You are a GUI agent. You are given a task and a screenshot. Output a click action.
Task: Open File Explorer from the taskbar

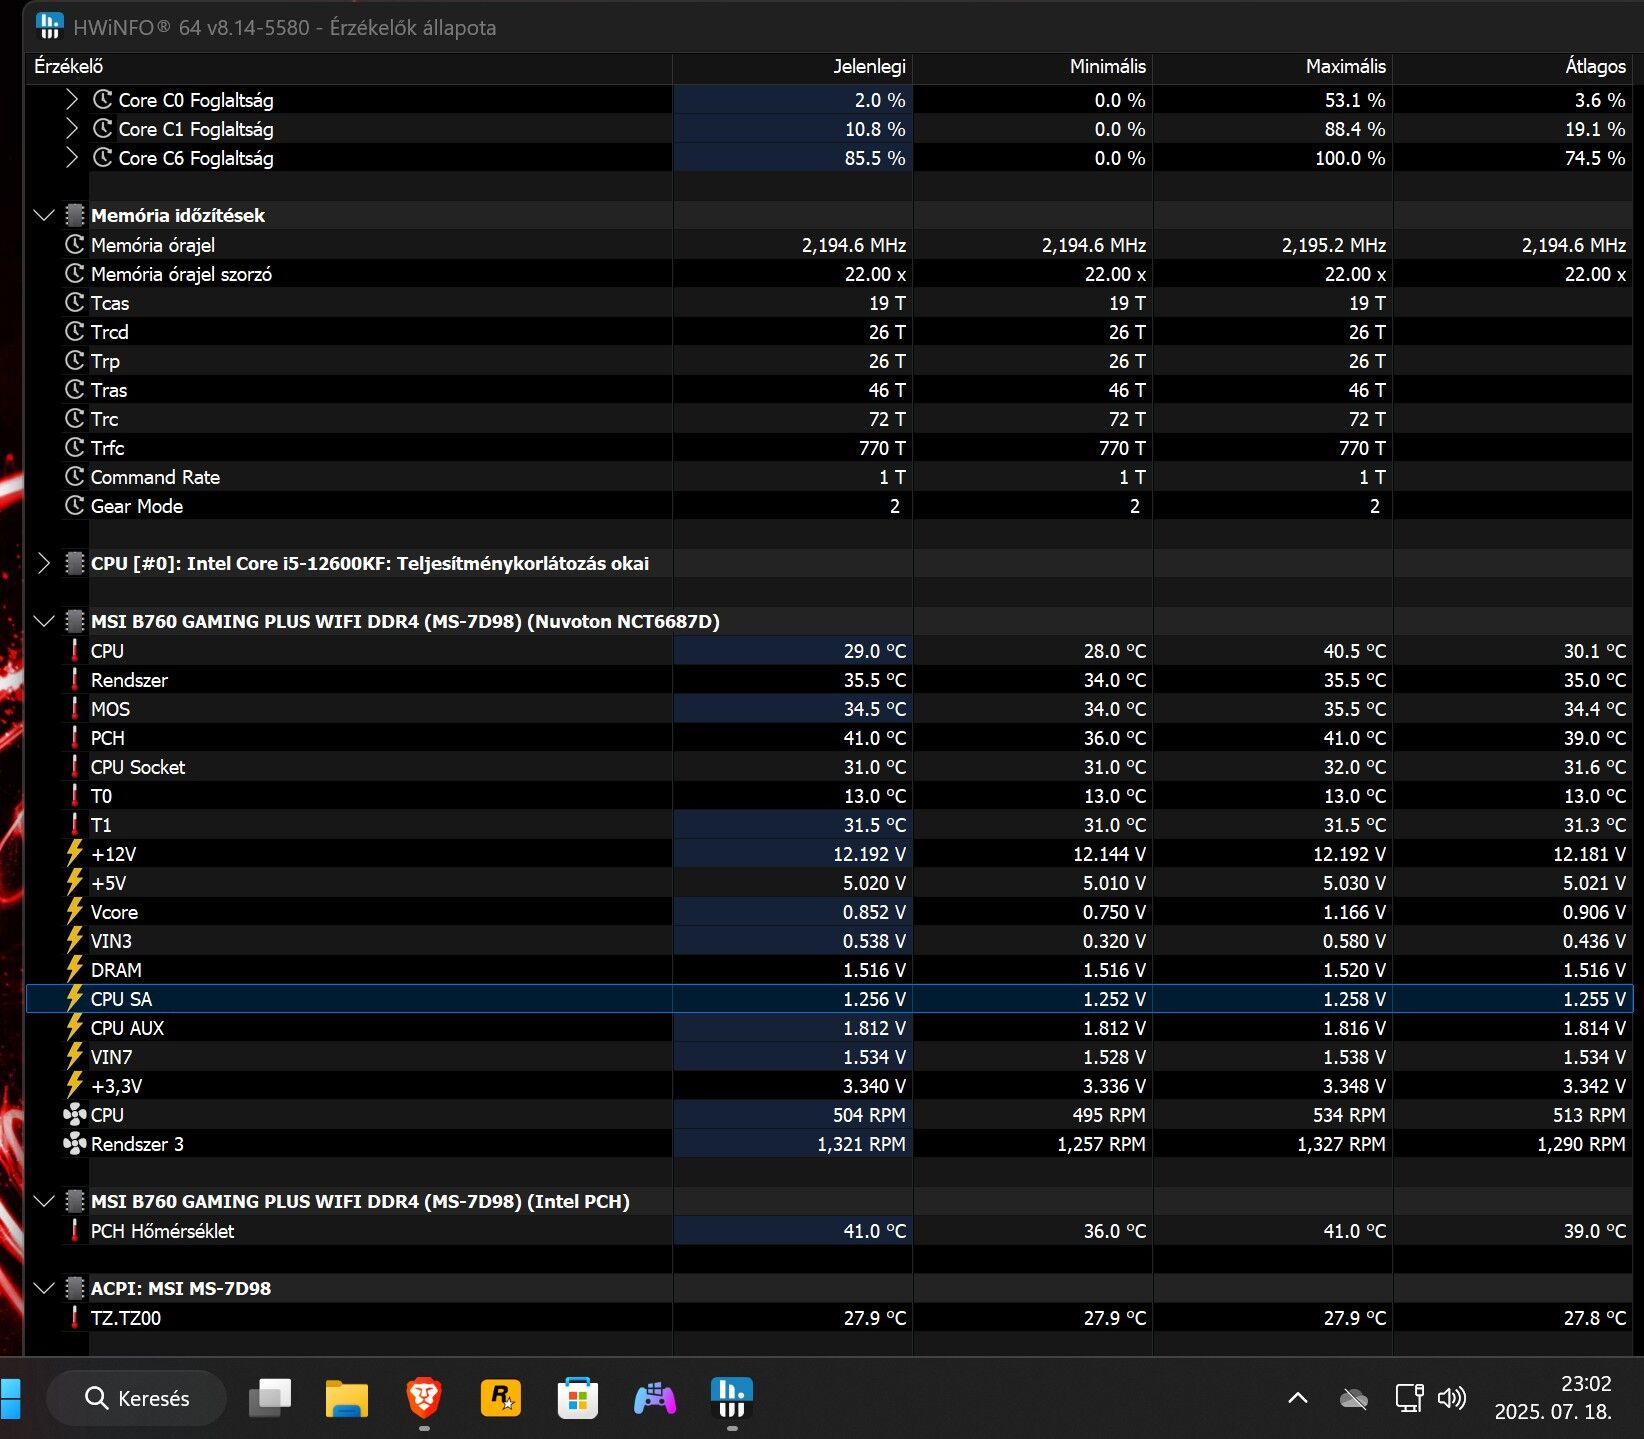(x=347, y=1398)
